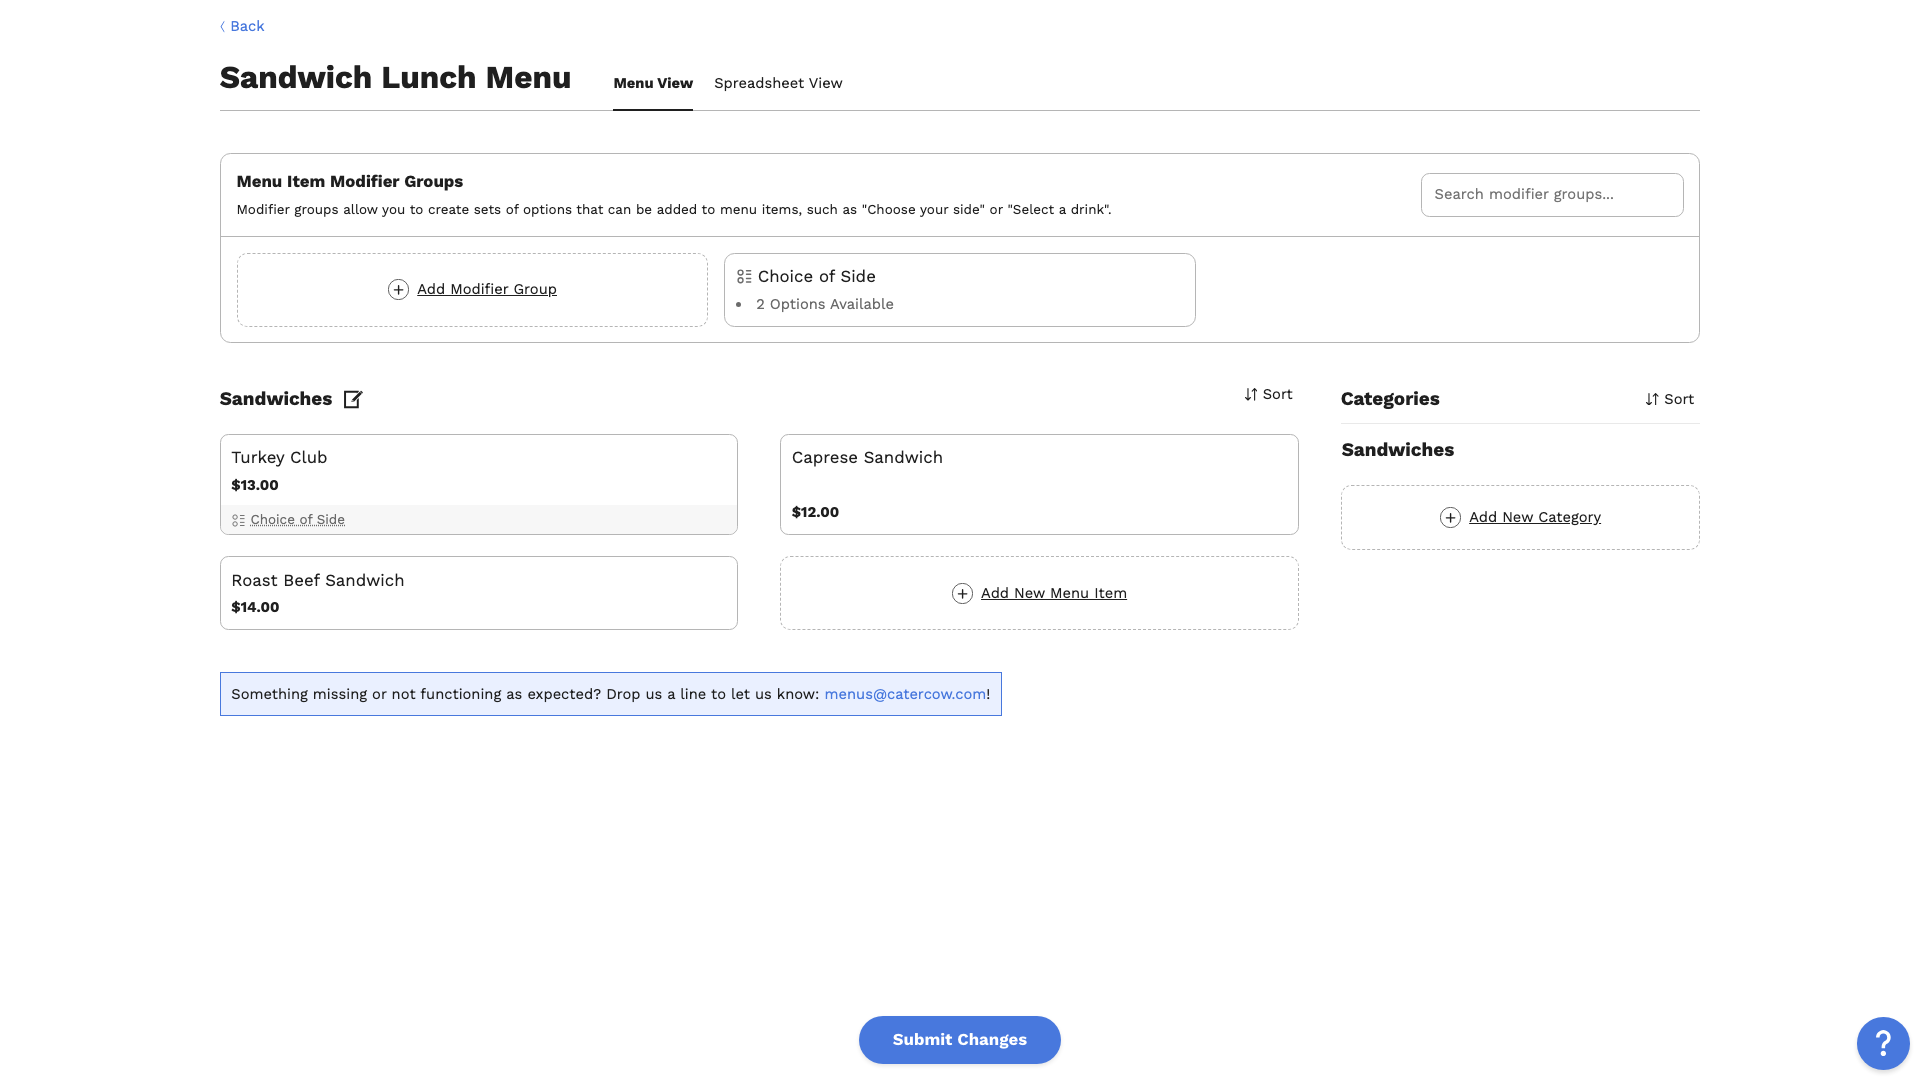This screenshot has height=1080, width=1920.
Task: Sort the Sandwiches menu items
Action: click(1268, 394)
